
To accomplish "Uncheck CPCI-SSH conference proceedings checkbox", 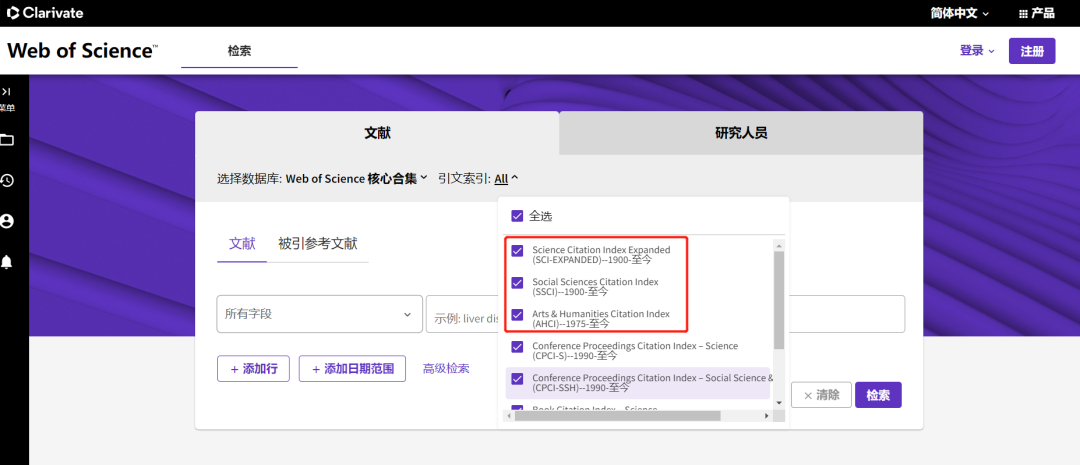I will (517, 378).
